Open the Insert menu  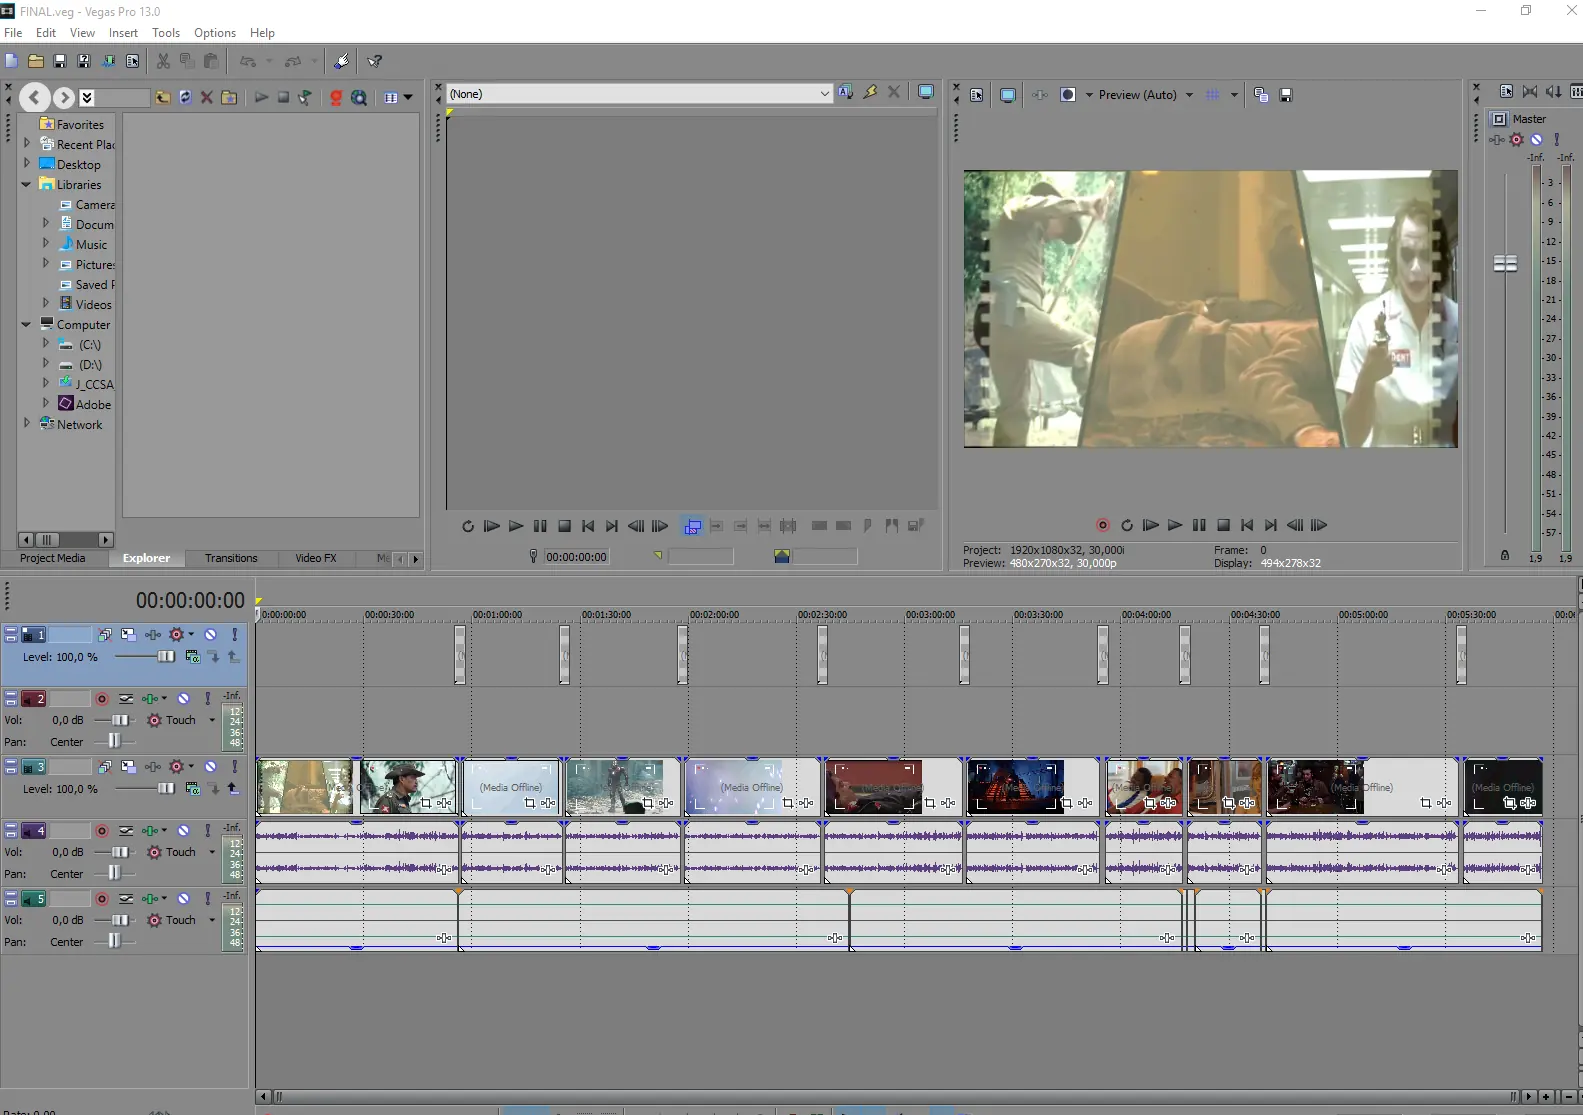pyautogui.click(x=123, y=32)
